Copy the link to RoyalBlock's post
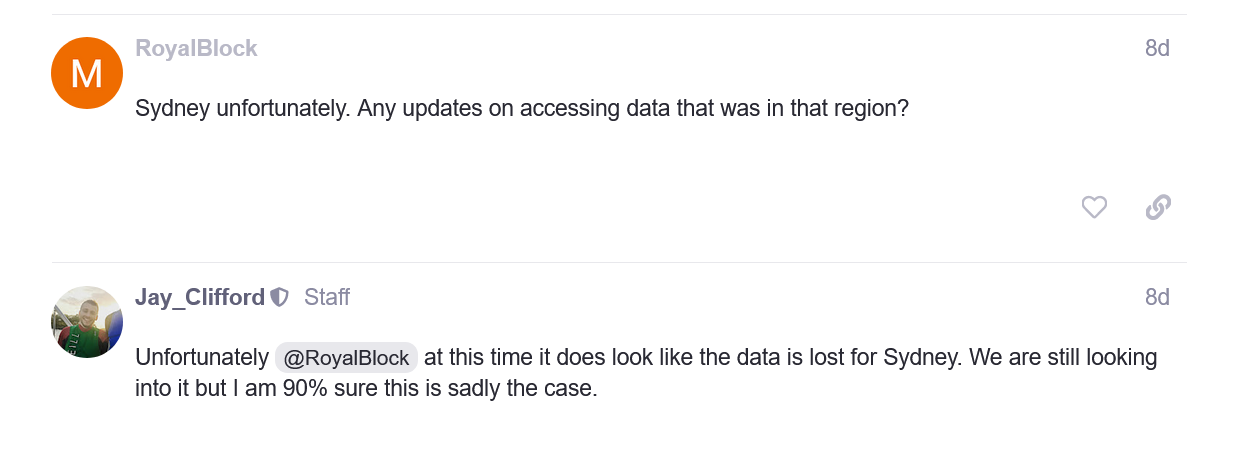This screenshot has width=1245, height=463. tap(1158, 207)
